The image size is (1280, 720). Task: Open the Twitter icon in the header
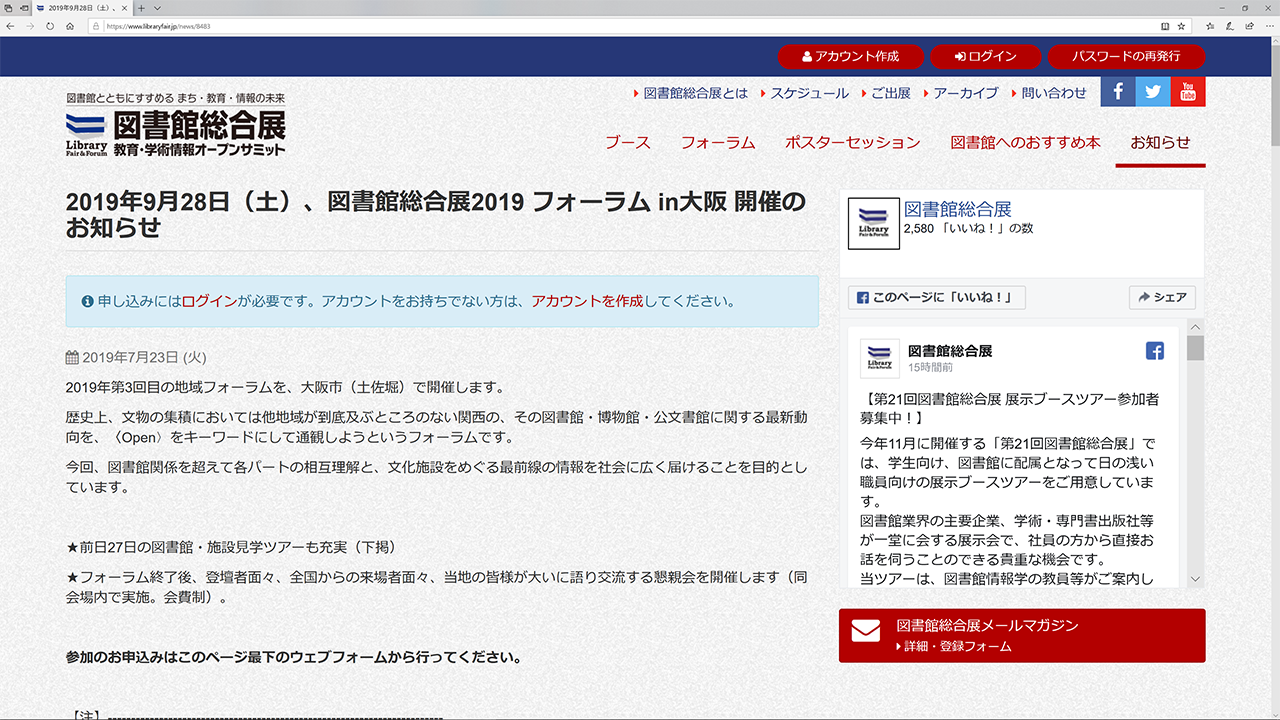coord(1153,92)
